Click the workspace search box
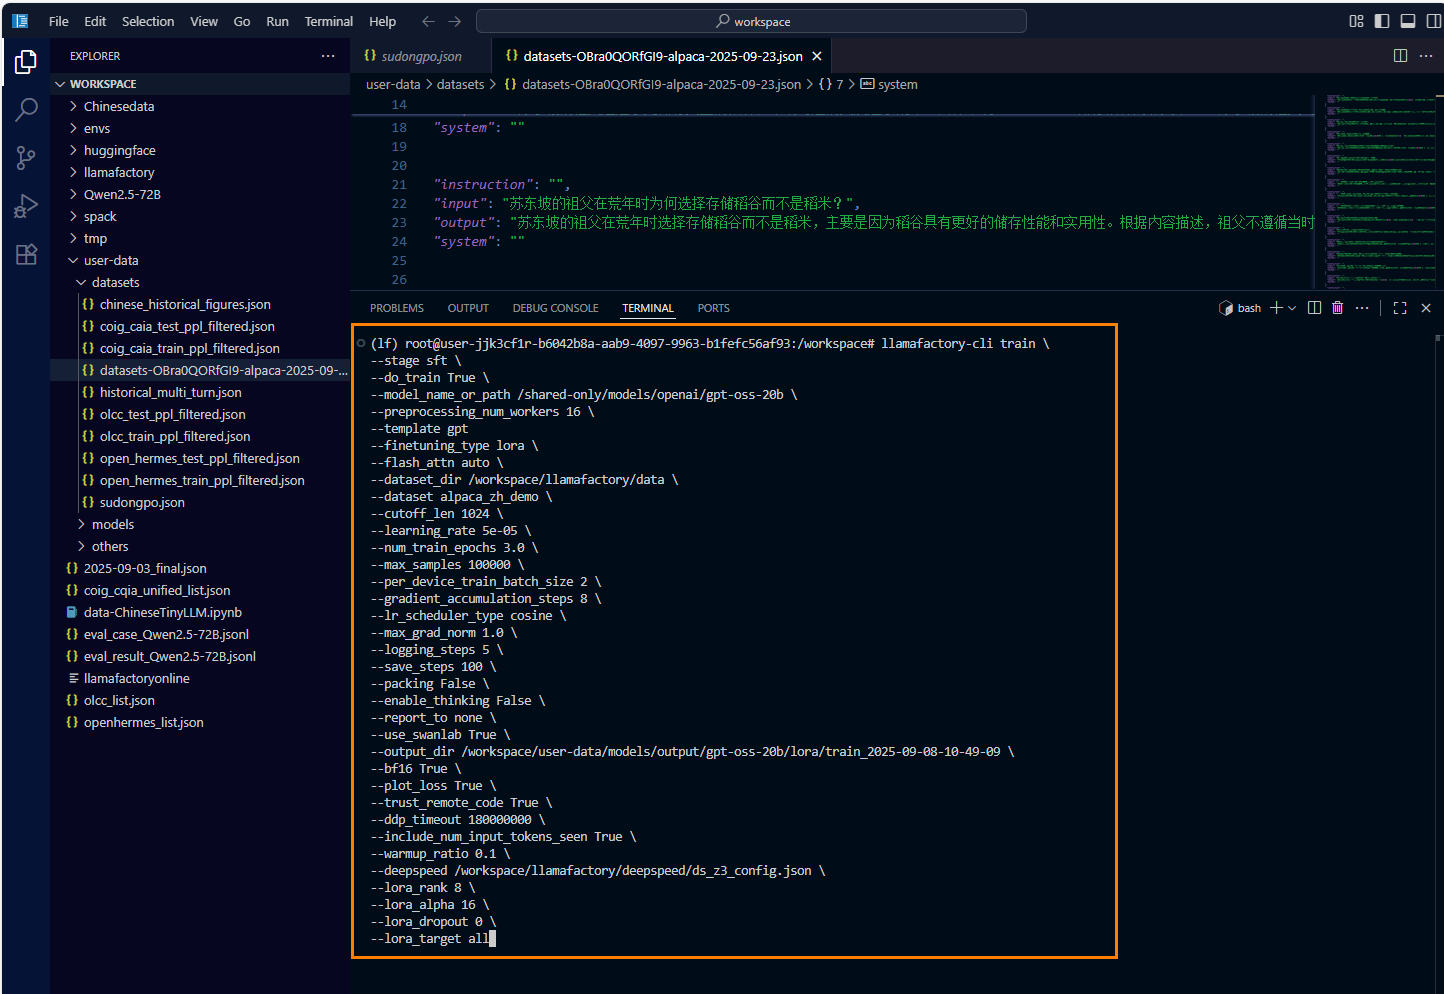This screenshot has height=994, width=1444. click(751, 21)
